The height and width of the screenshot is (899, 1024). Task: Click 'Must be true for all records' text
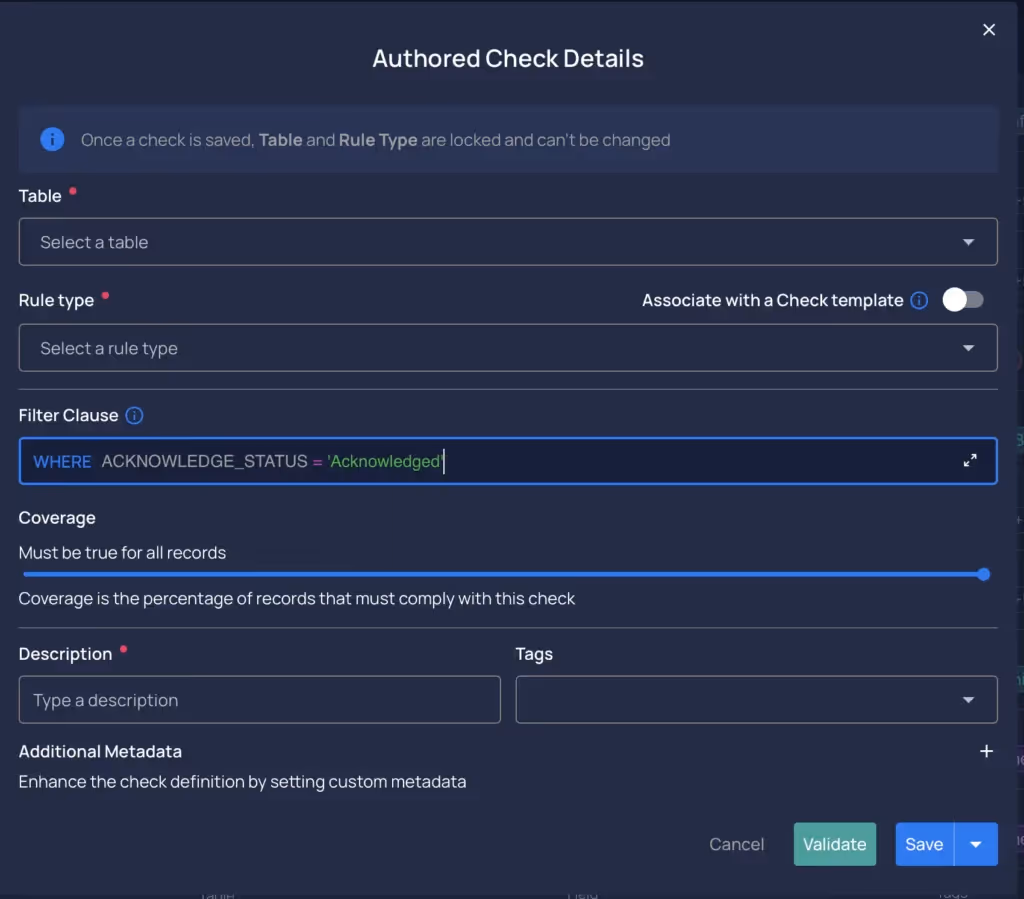click(x=122, y=552)
